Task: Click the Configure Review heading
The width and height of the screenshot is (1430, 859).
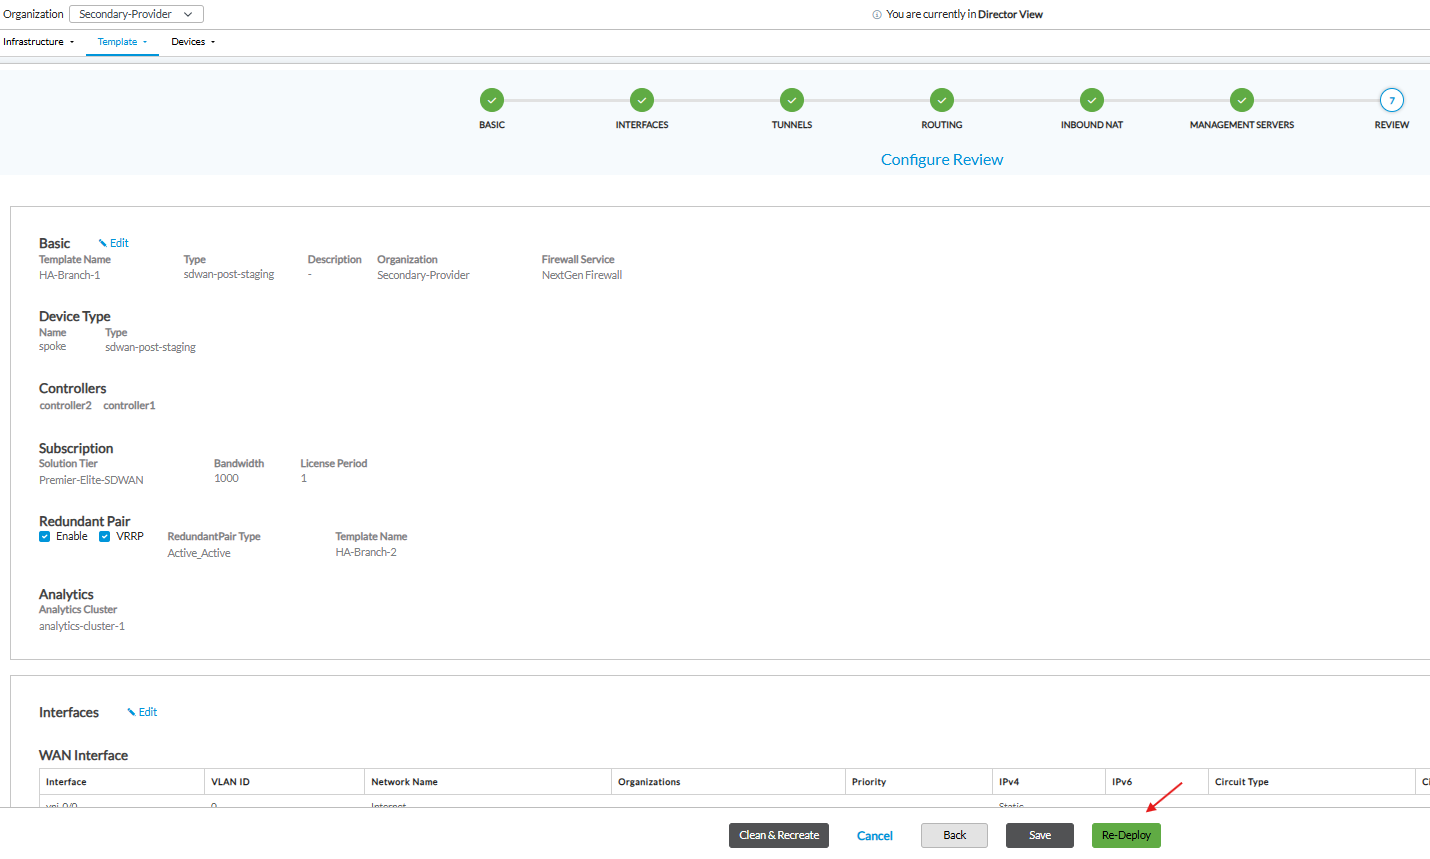Action: (x=942, y=160)
